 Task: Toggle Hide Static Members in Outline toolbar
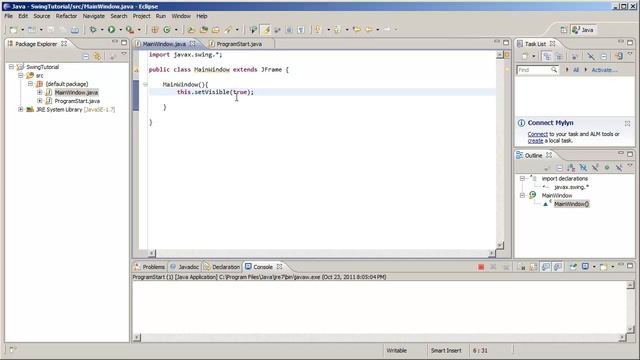coord(595,168)
